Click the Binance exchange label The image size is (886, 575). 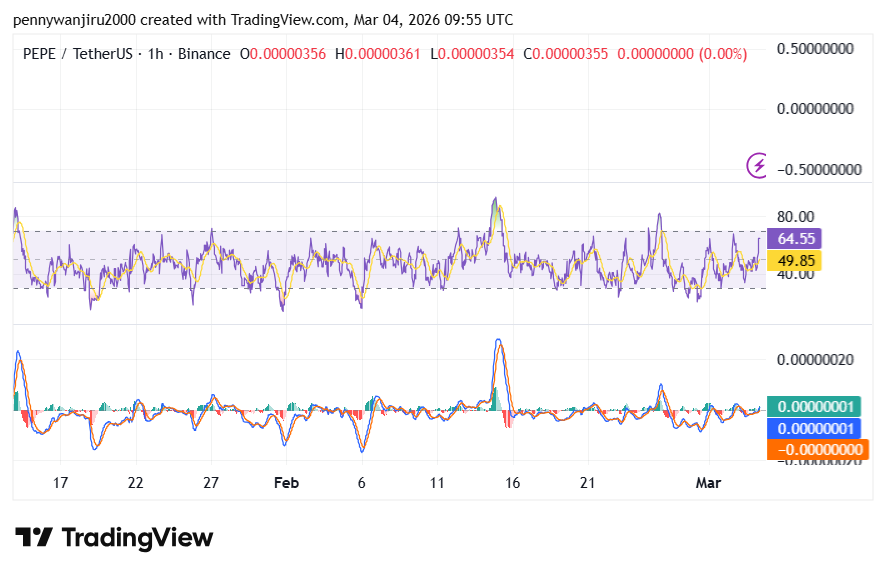pos(203,54)
